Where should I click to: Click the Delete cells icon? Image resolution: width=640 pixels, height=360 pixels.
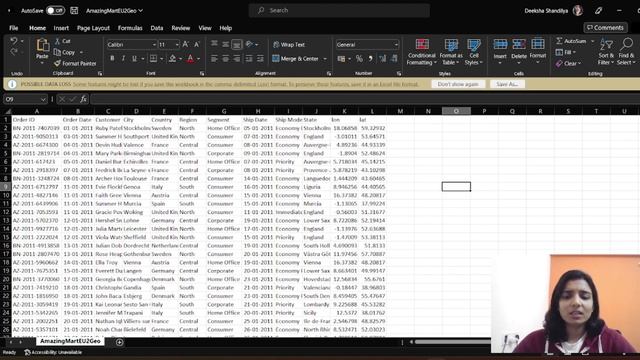pos(519,44)
